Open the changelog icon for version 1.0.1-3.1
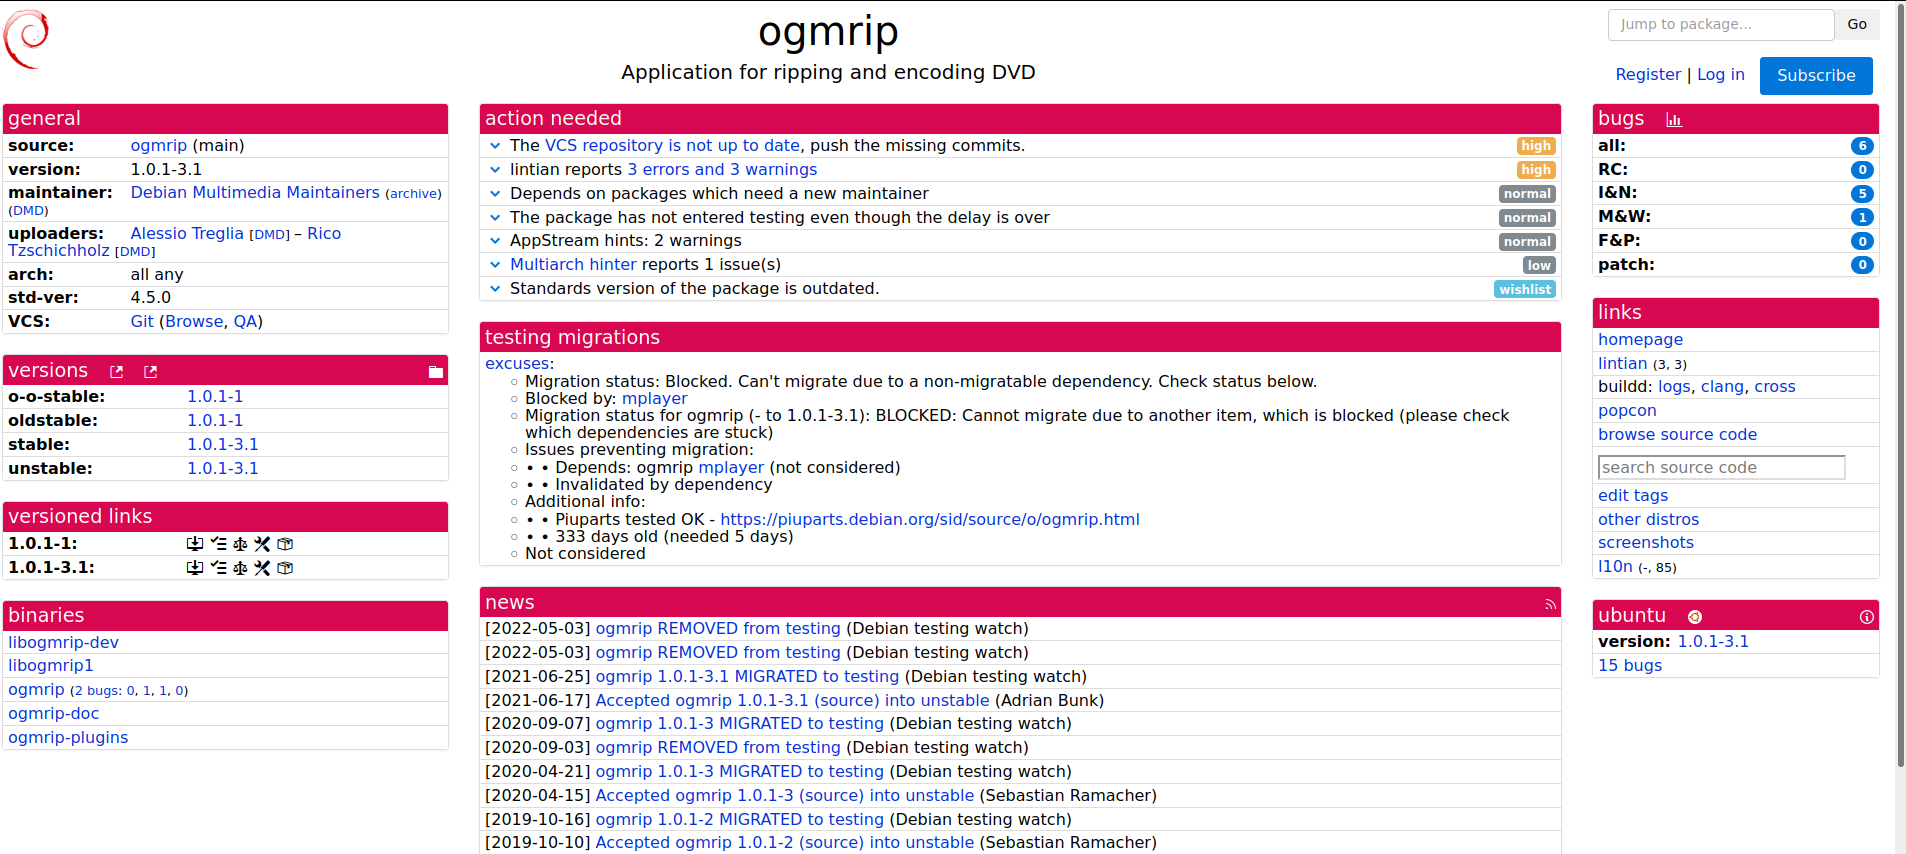The height and width of the screenshot is (854, 1906). (218, 568)
